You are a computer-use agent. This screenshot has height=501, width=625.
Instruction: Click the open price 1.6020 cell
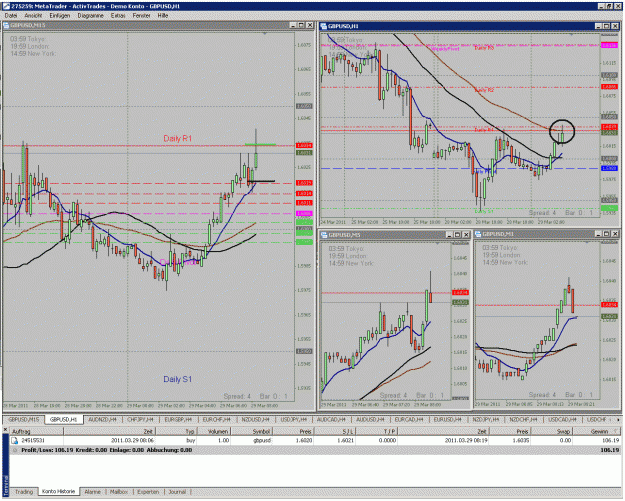[x=304, y=441]
